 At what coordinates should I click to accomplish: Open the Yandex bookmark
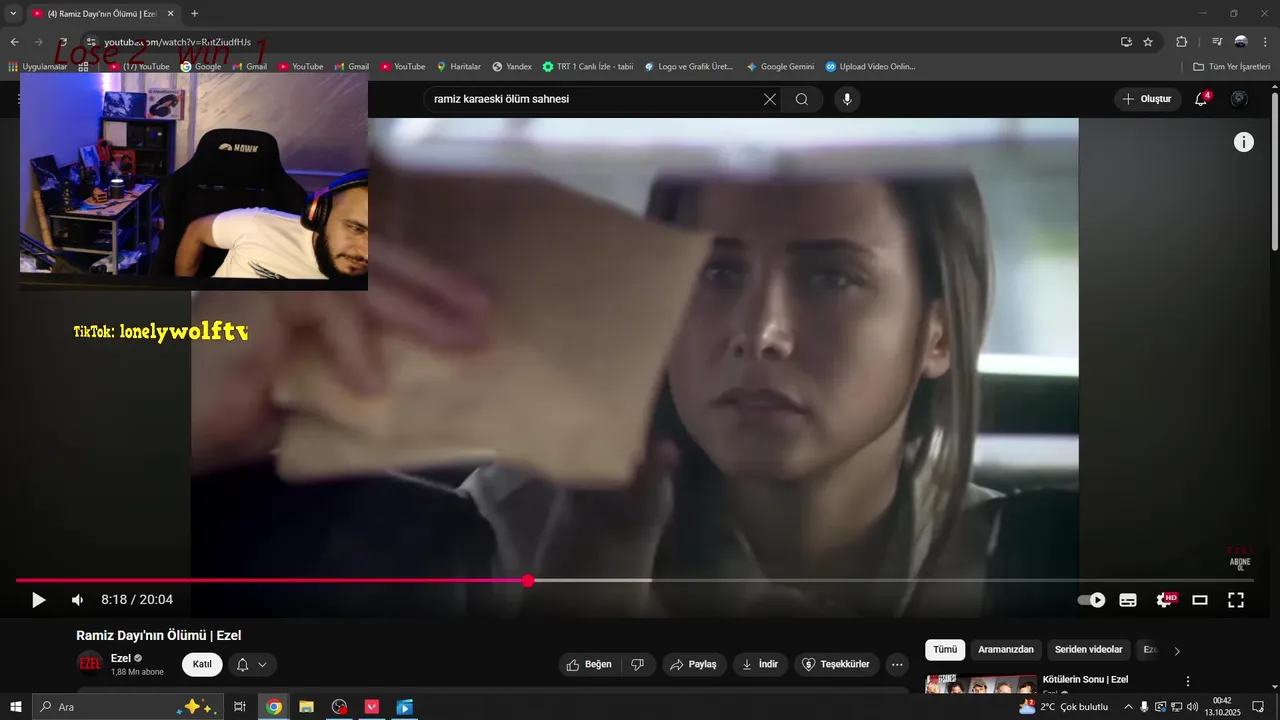[x=512, y=67]
